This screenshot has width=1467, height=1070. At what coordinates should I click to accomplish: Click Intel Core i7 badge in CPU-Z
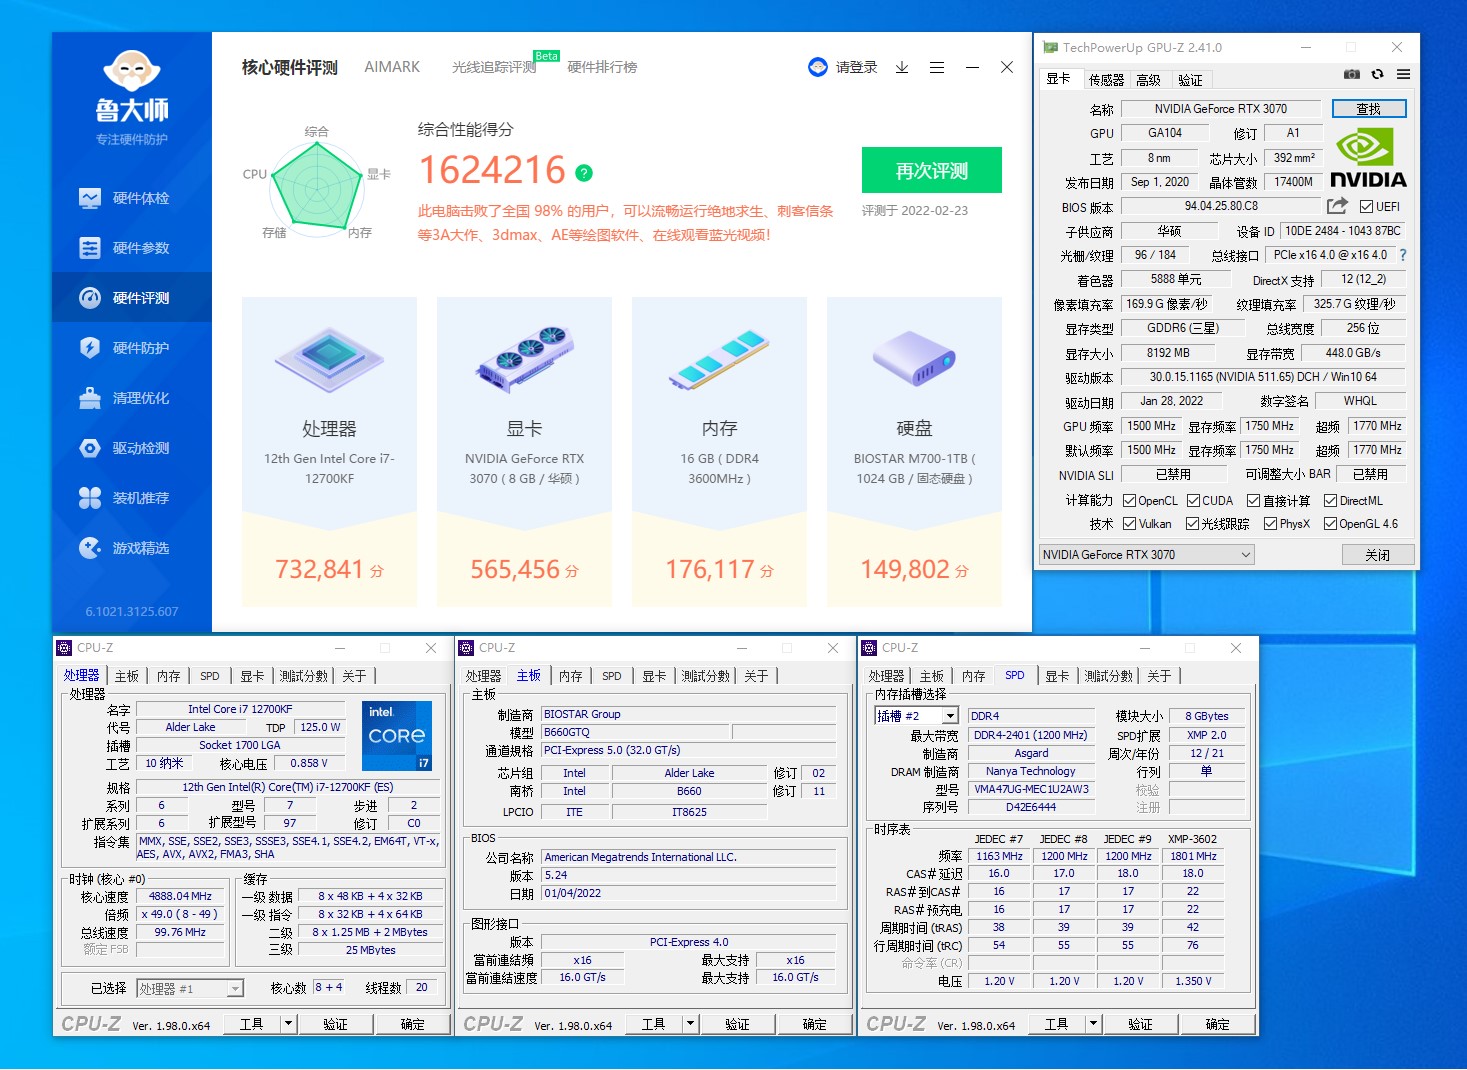[397, 736]
